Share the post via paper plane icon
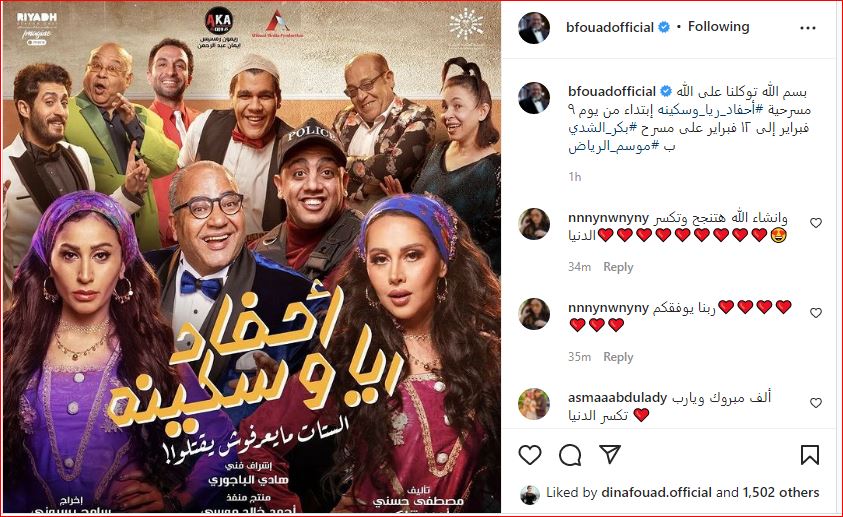The image size is (843, 517). [x=610, y=454]
